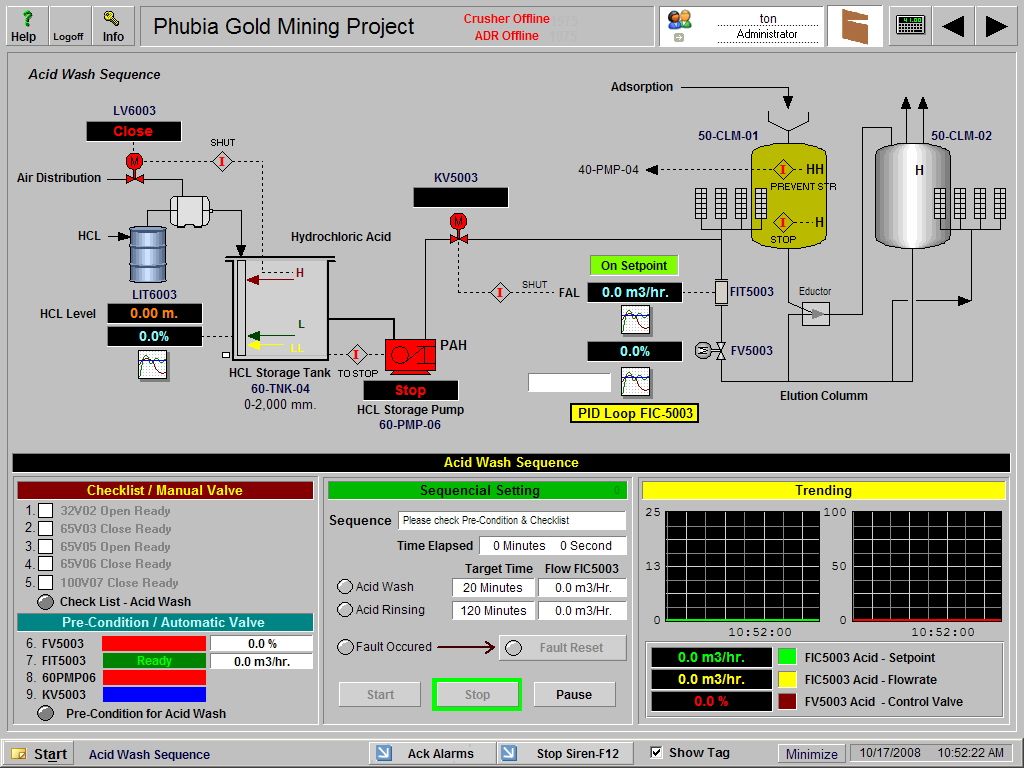The height and width of the screenshot is (768, 1024).
Task: Click the right navigation arrow in the header
Action: tap(995, 25)
